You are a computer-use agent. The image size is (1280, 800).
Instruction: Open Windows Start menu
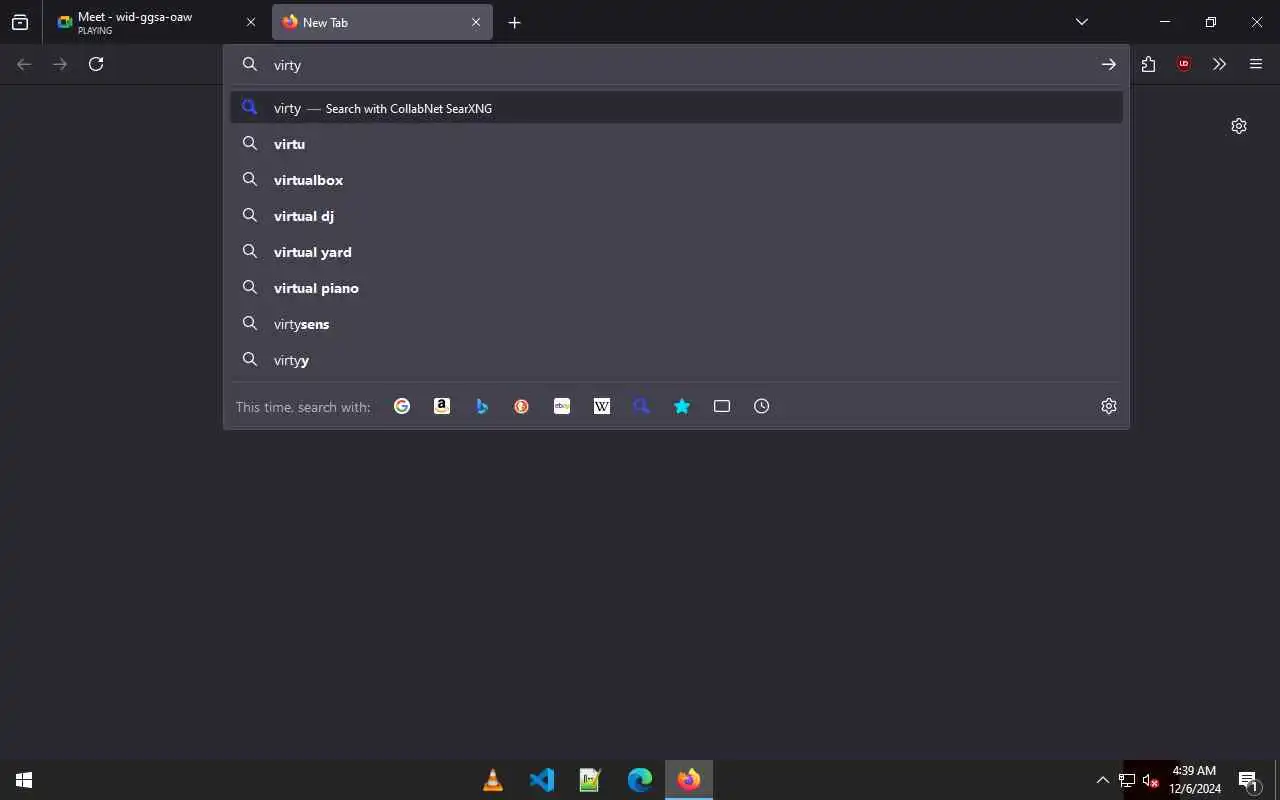[x=24, y=780]
